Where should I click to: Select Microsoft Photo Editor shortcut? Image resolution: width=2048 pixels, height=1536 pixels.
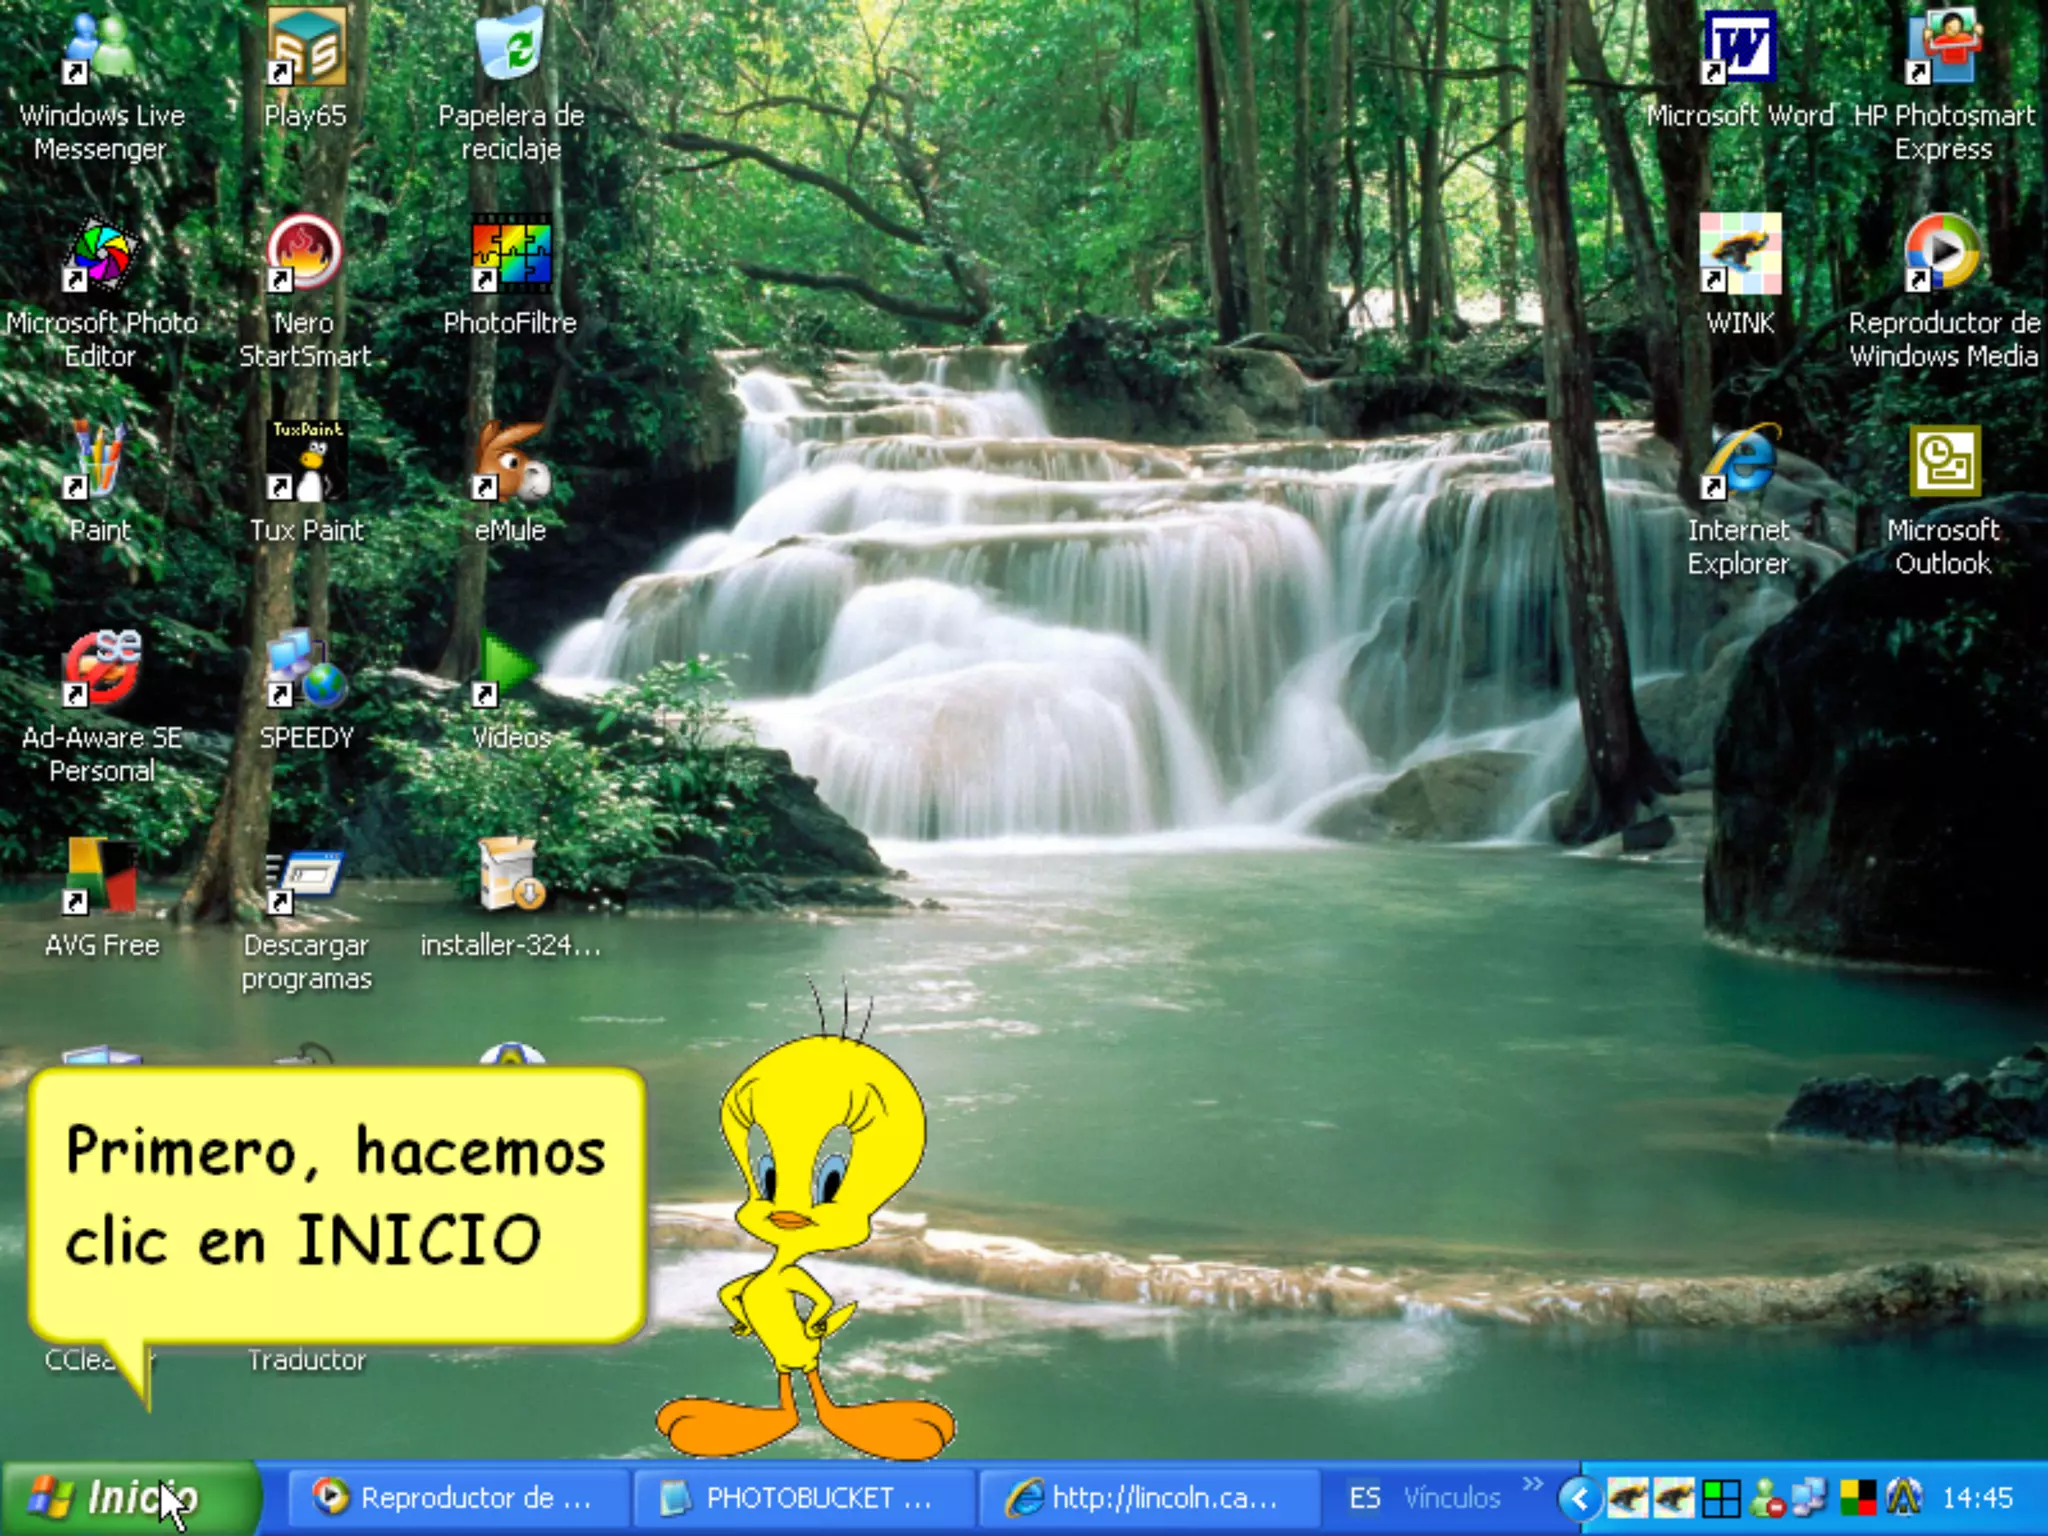(101, 257)
